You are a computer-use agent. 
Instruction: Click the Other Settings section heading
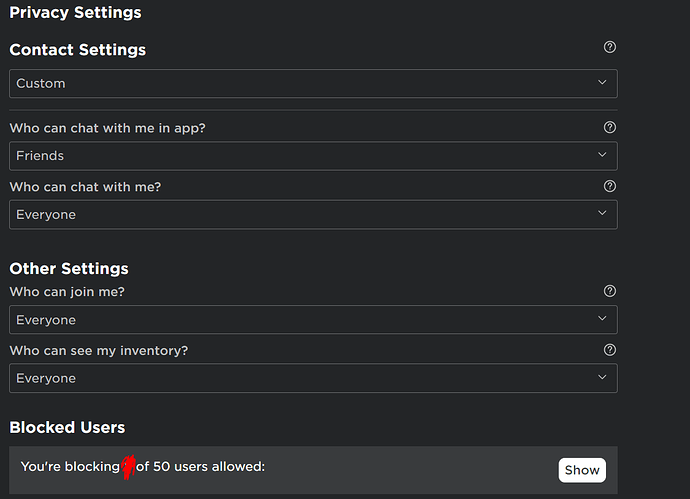pos(69,268)
